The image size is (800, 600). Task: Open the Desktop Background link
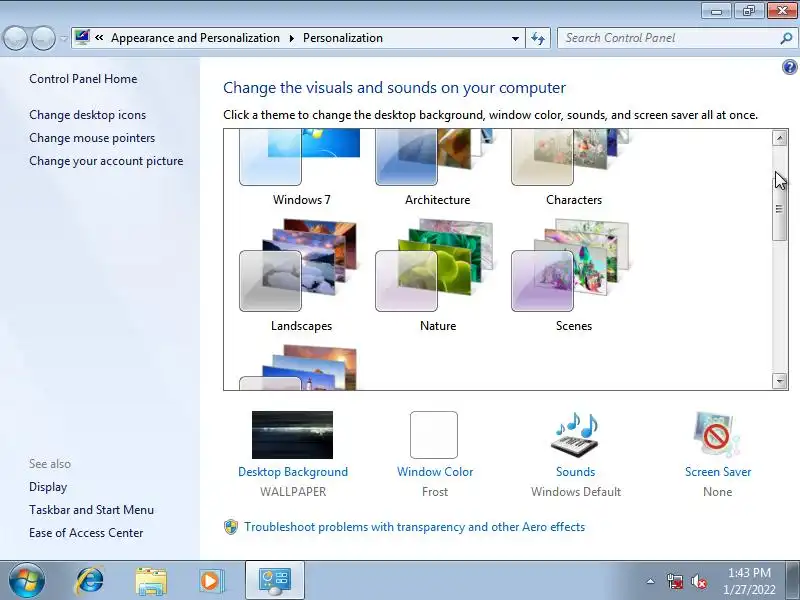pos(293,472)
